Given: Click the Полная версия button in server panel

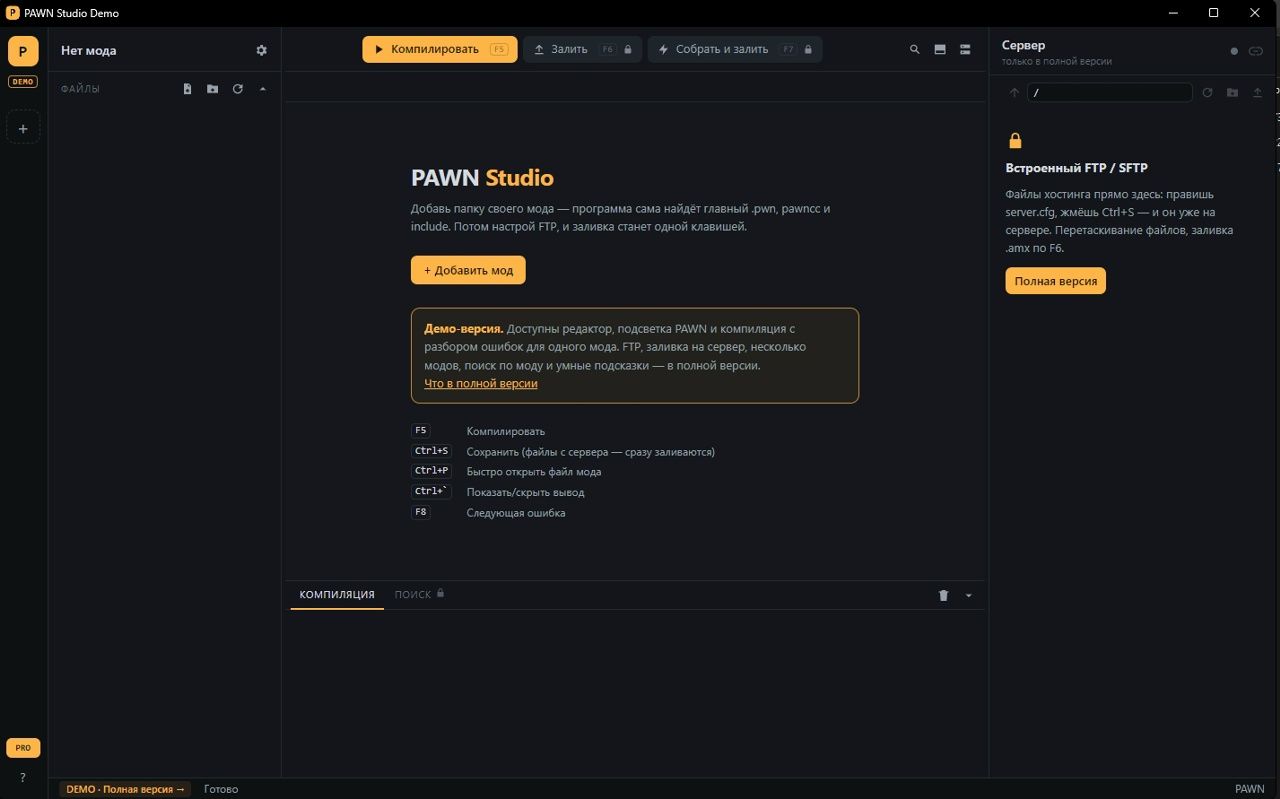Looking at the screenshot, I should [x=1056, y=281].
